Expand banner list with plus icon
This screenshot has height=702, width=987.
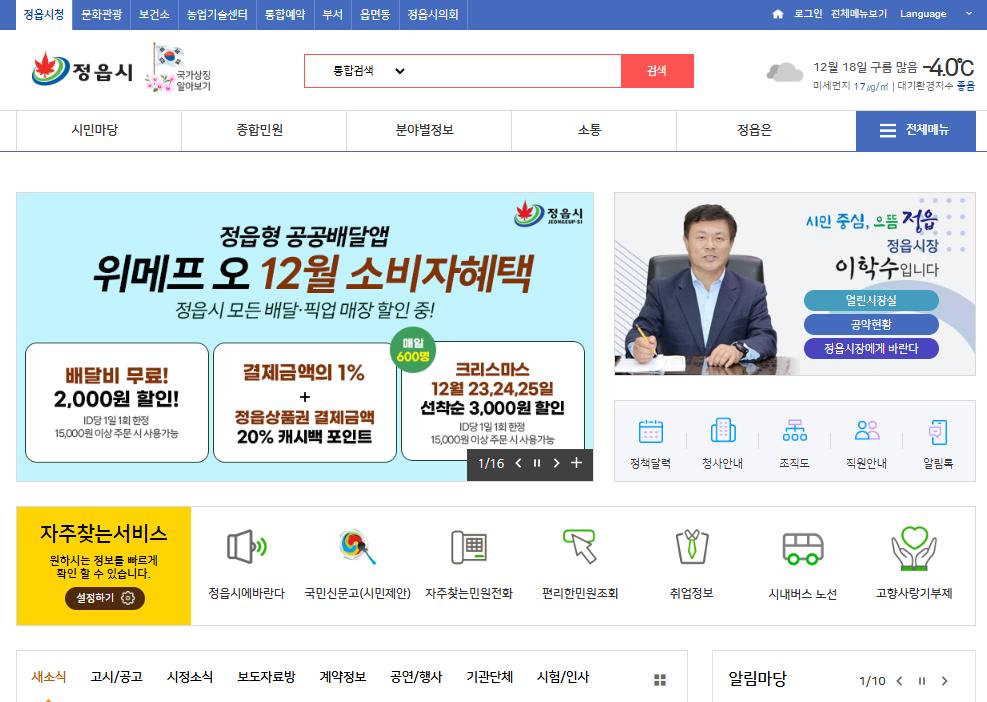pyautogui.click(x=576, y=463)
